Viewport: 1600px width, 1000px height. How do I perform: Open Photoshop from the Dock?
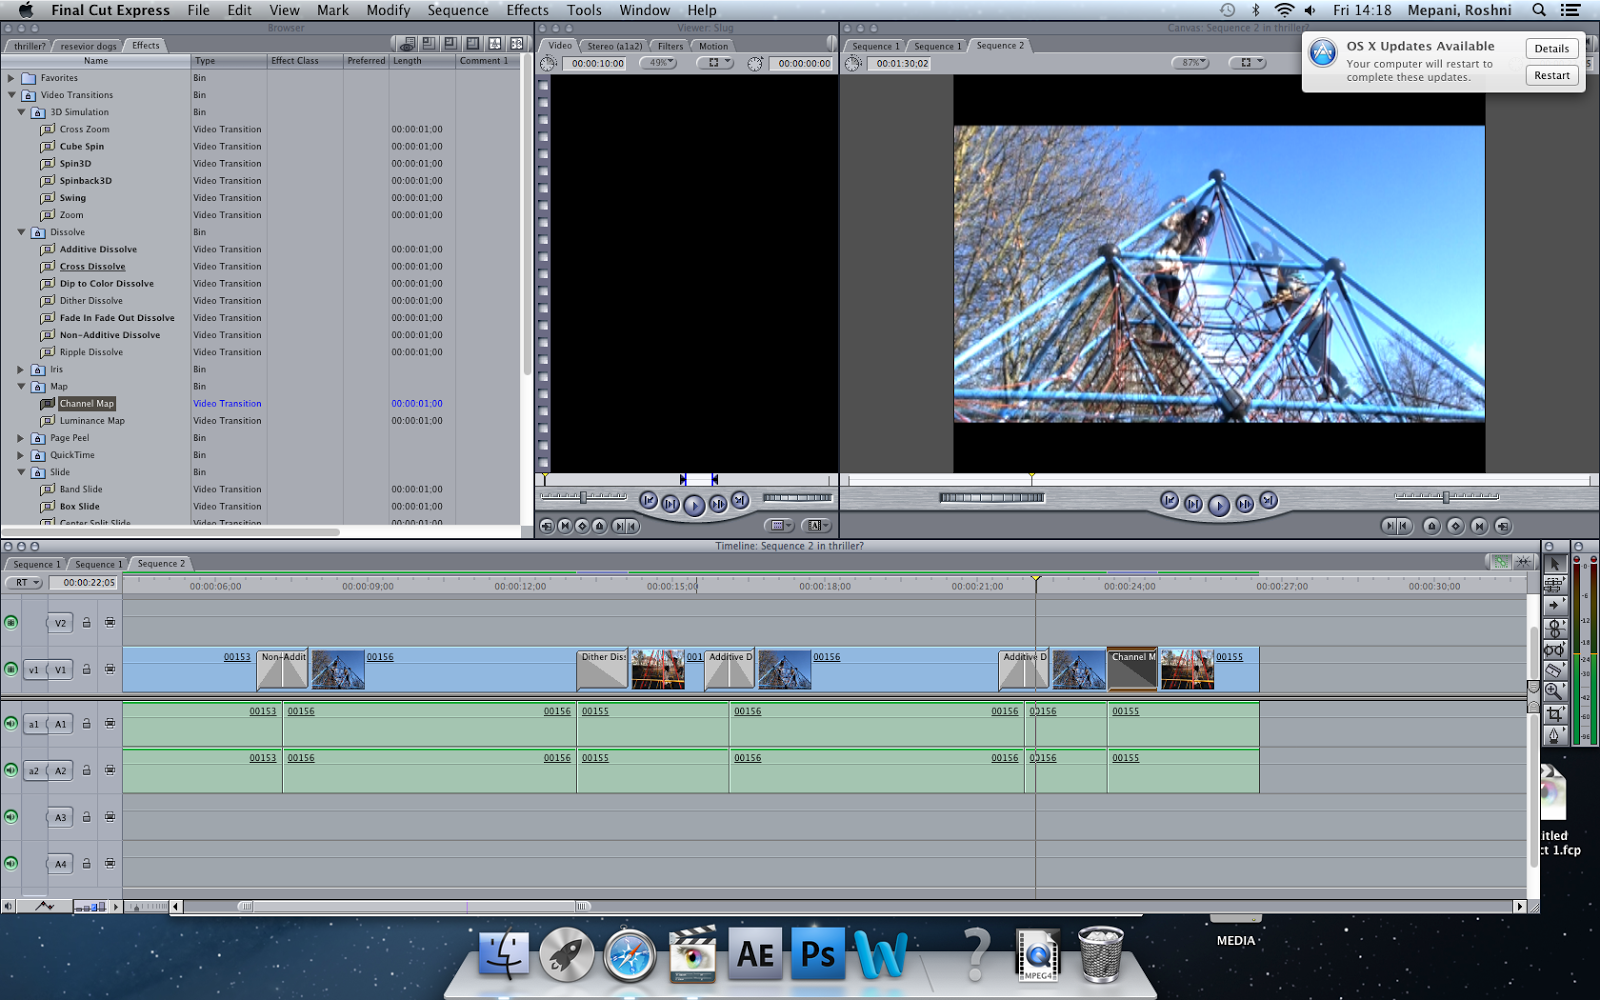[818, 954]
